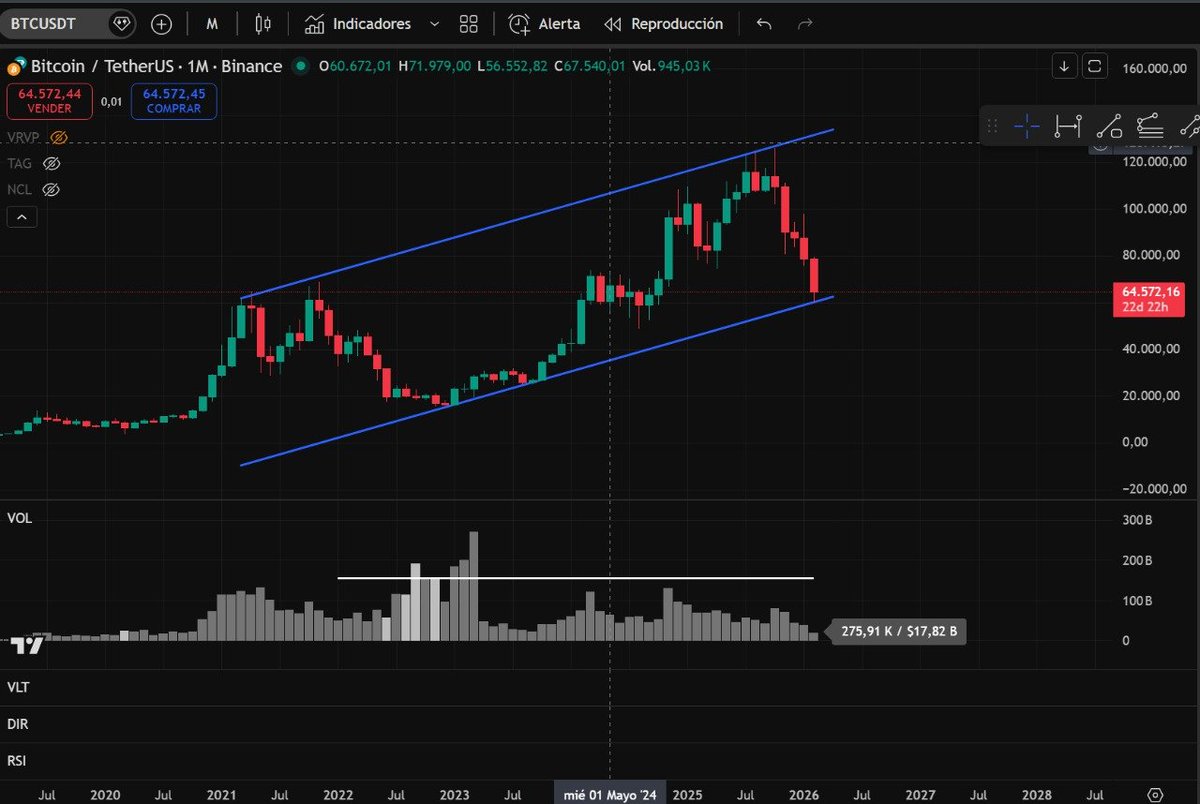Start bar replay with Reproducción
Screen dimensions: 1200x804
point(664,23)
